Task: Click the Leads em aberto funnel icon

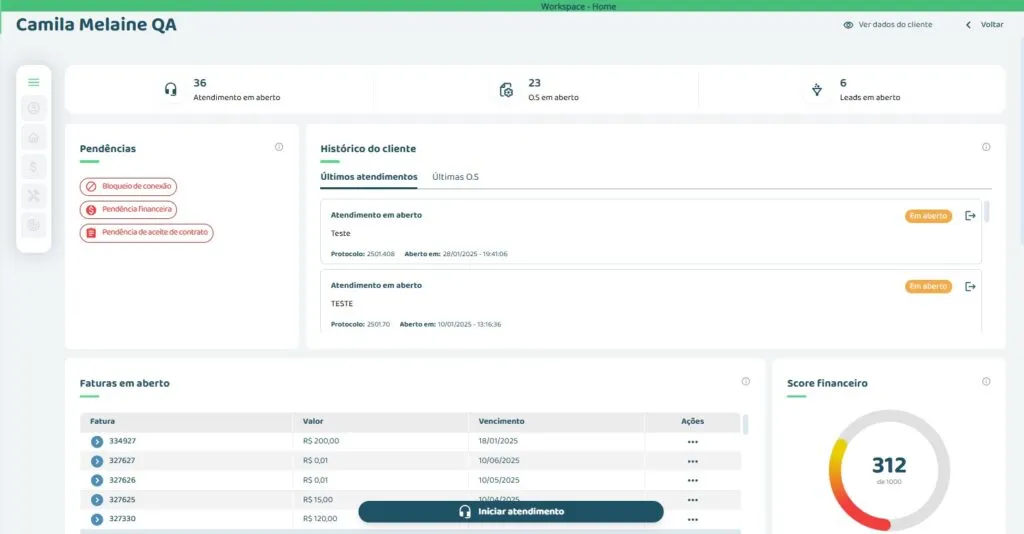Action: coord(817,90)
